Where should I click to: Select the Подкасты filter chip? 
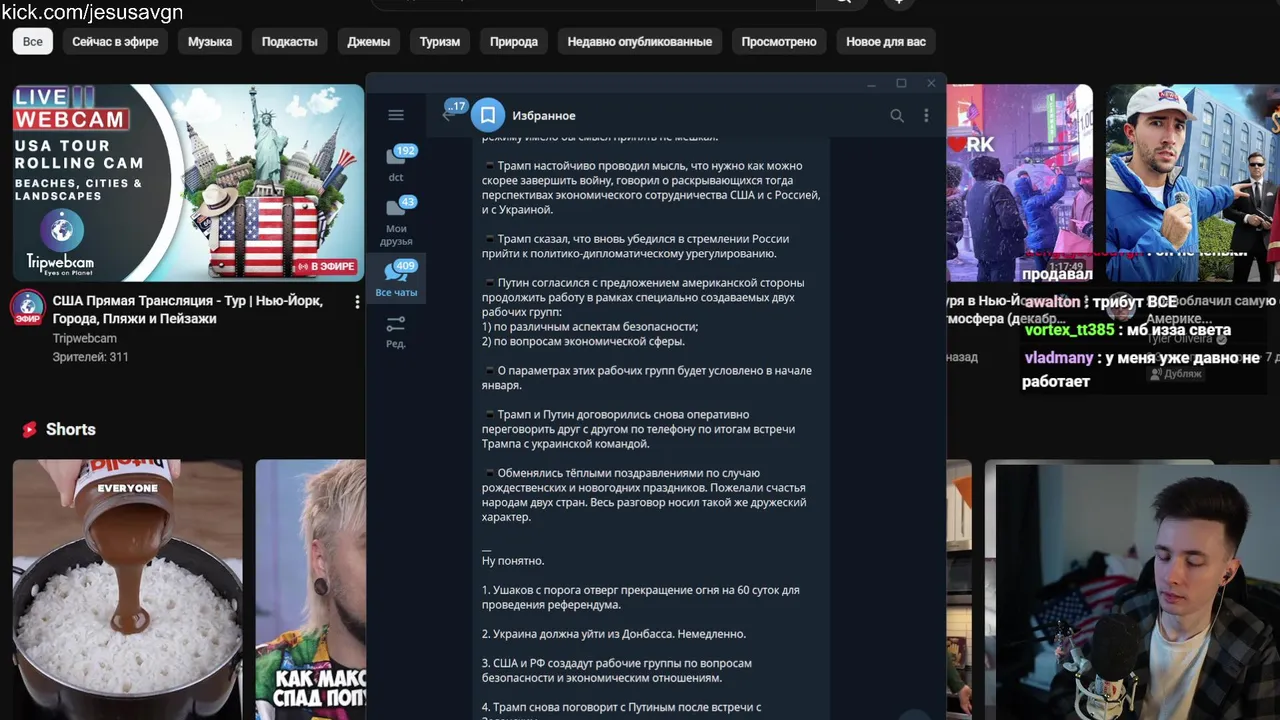pos(290,41)
